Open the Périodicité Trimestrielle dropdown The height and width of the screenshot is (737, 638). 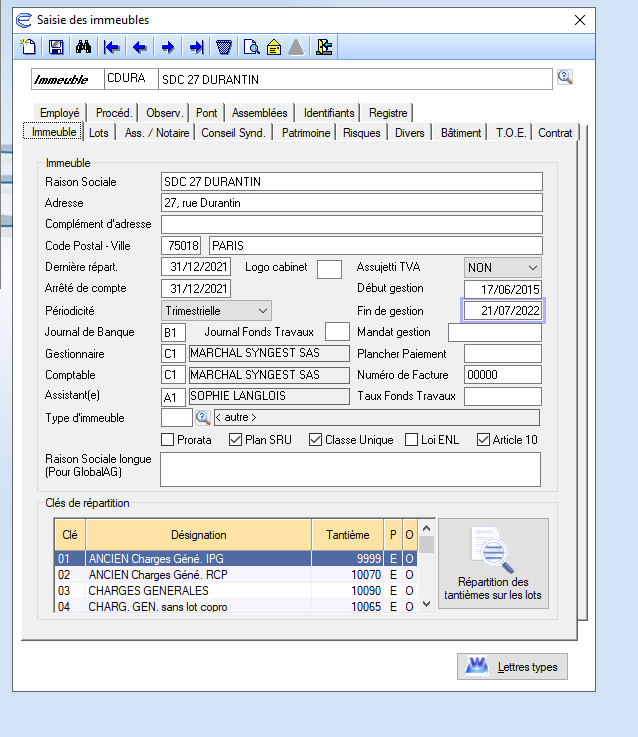[x=216, y=311]
